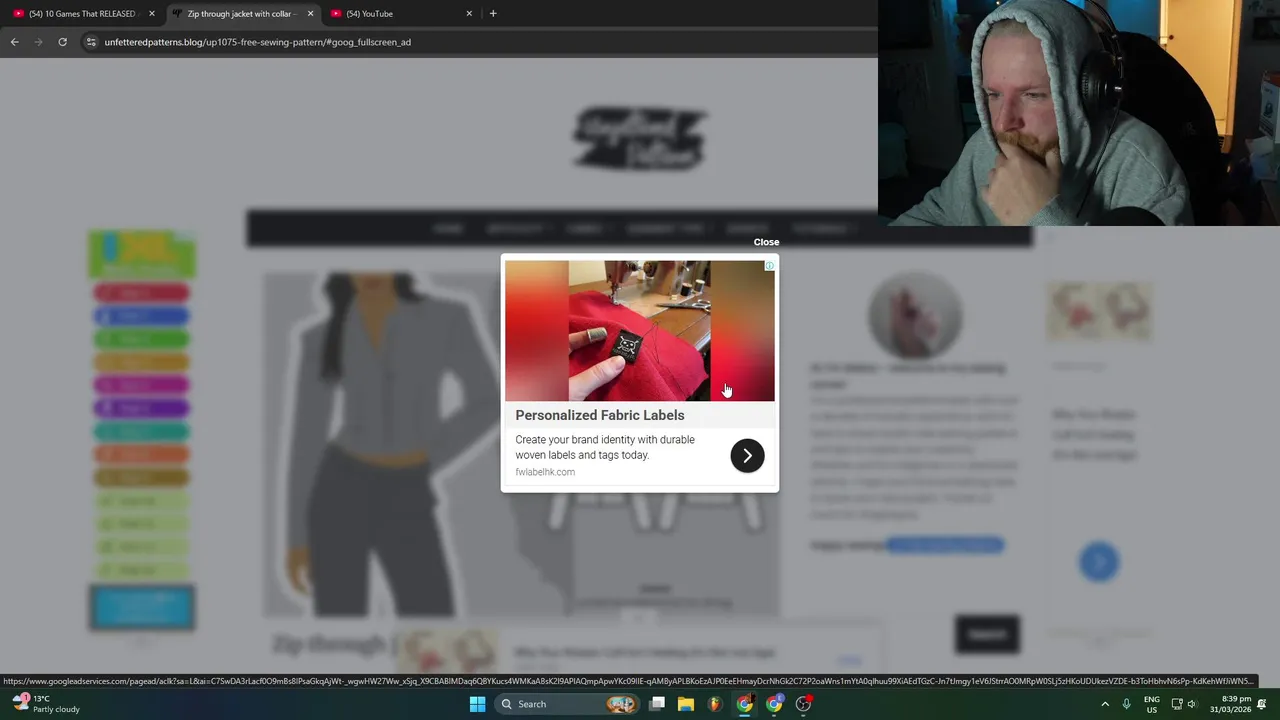Screen dimensions: 1280x720
Task: Go back in browser history
Action: click(14, 42)
